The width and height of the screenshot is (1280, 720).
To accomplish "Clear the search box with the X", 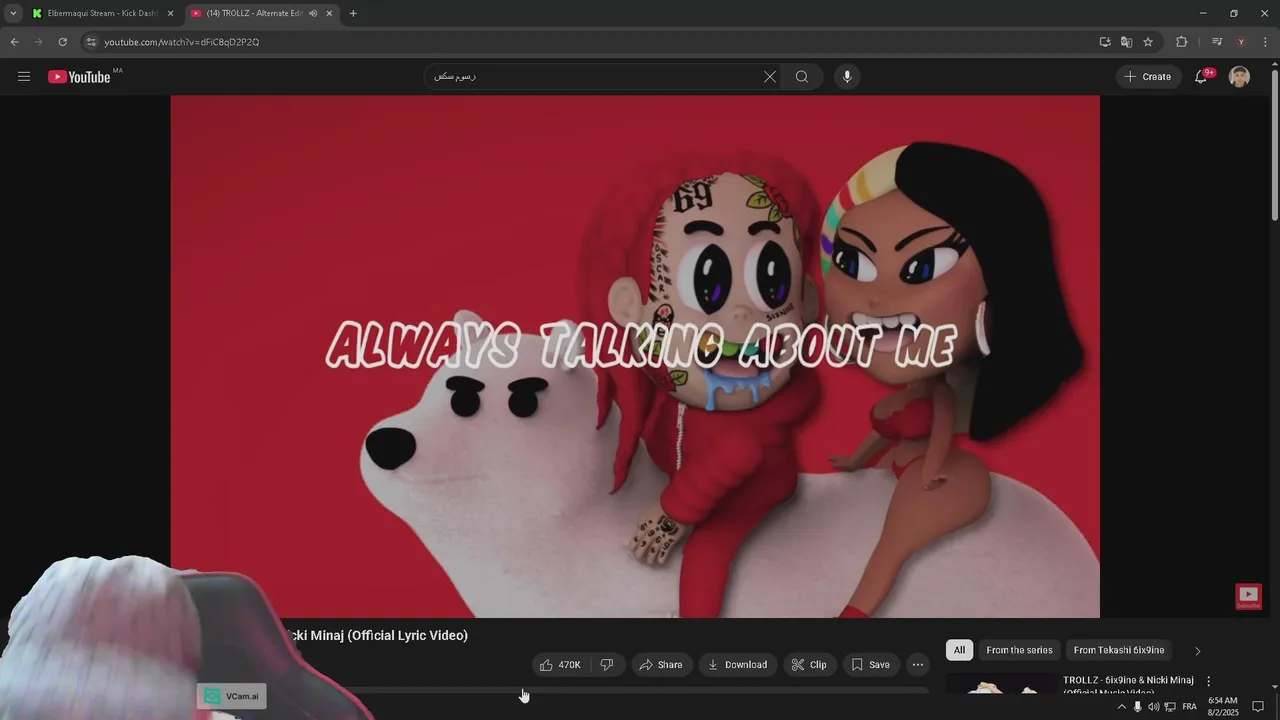I will tap(770, 77).
